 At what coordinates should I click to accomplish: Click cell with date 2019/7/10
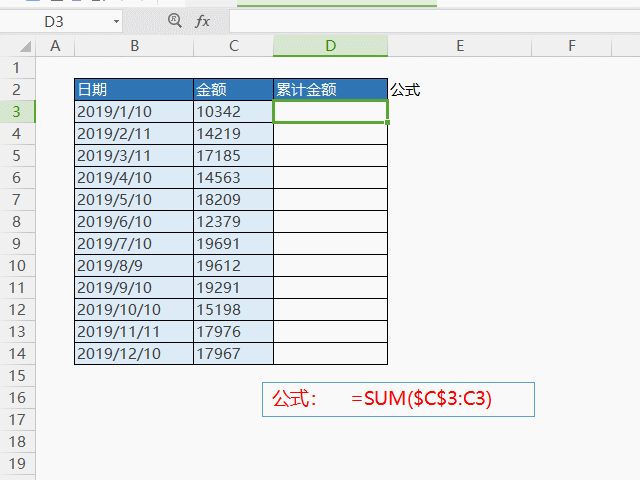(x=134, y=244)
